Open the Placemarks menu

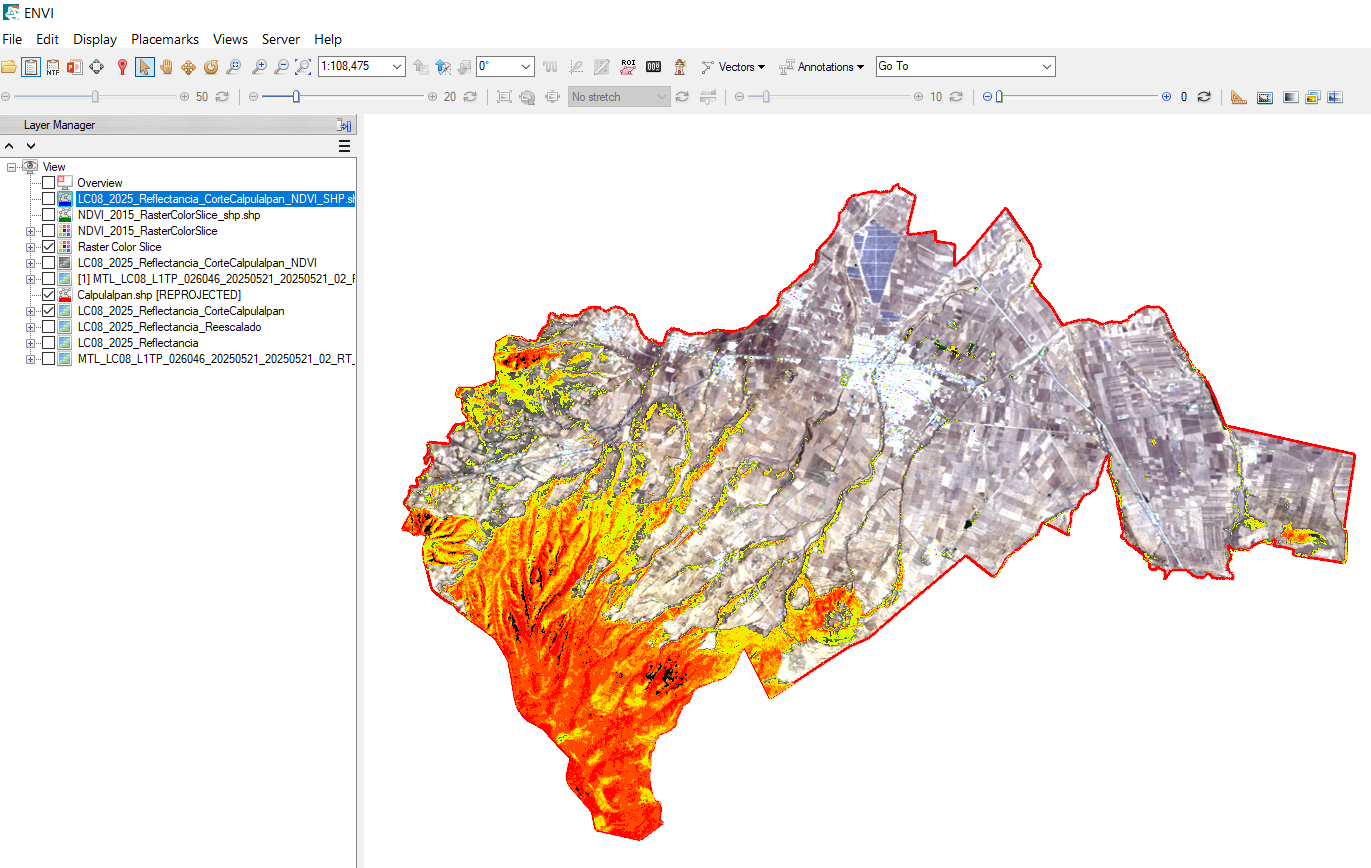tap(165, 39)
